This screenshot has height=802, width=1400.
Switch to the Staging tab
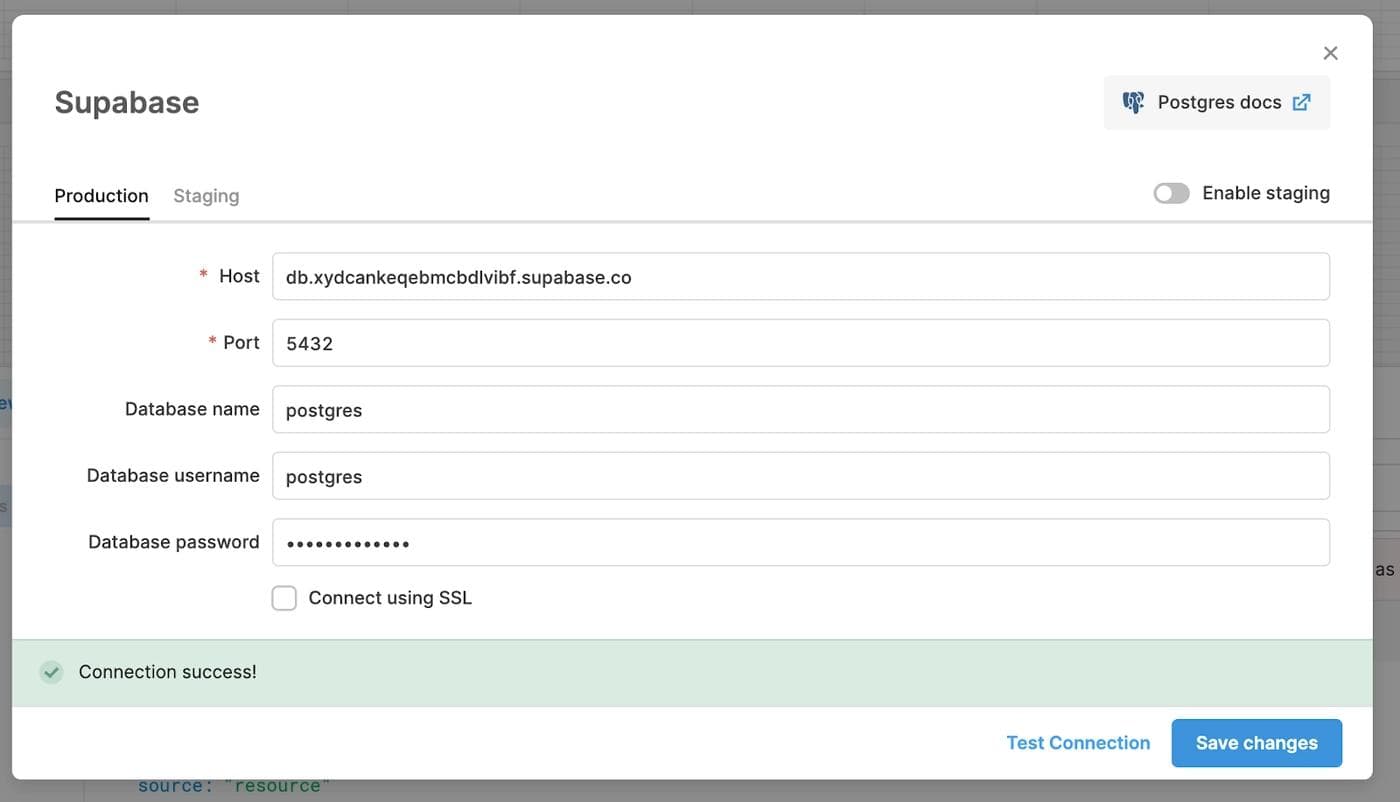(x=206, y=196)
